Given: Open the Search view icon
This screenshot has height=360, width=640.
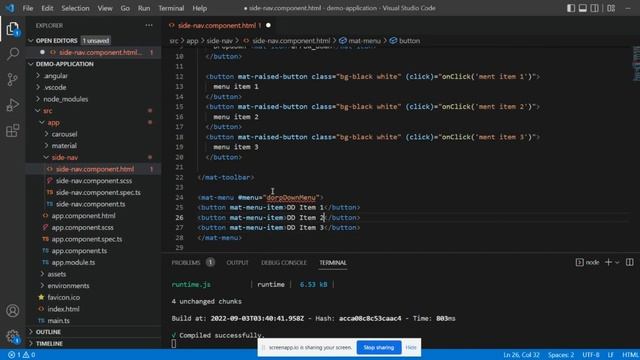Looking at the screenshot, I should 13,54.
